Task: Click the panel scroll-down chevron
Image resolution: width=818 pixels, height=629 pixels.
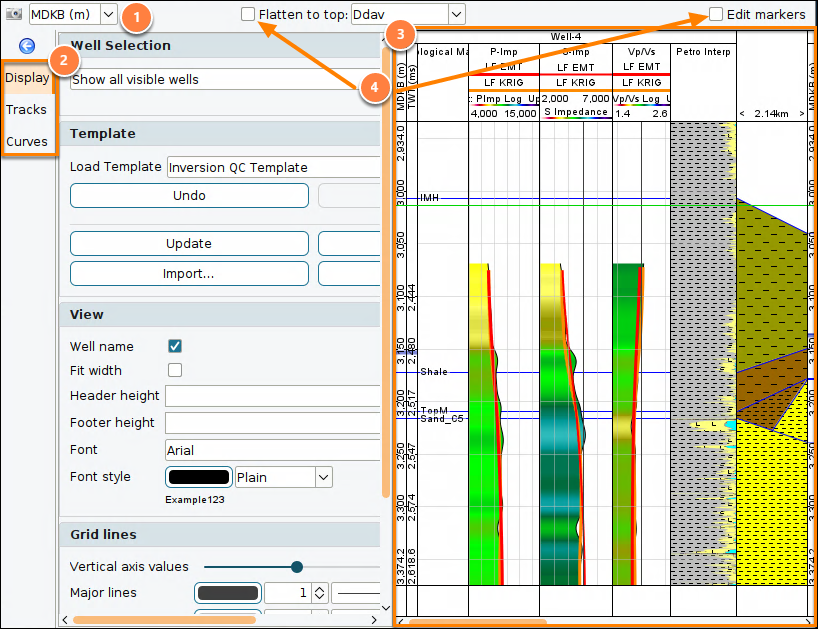Action: (x=386, y=608)
